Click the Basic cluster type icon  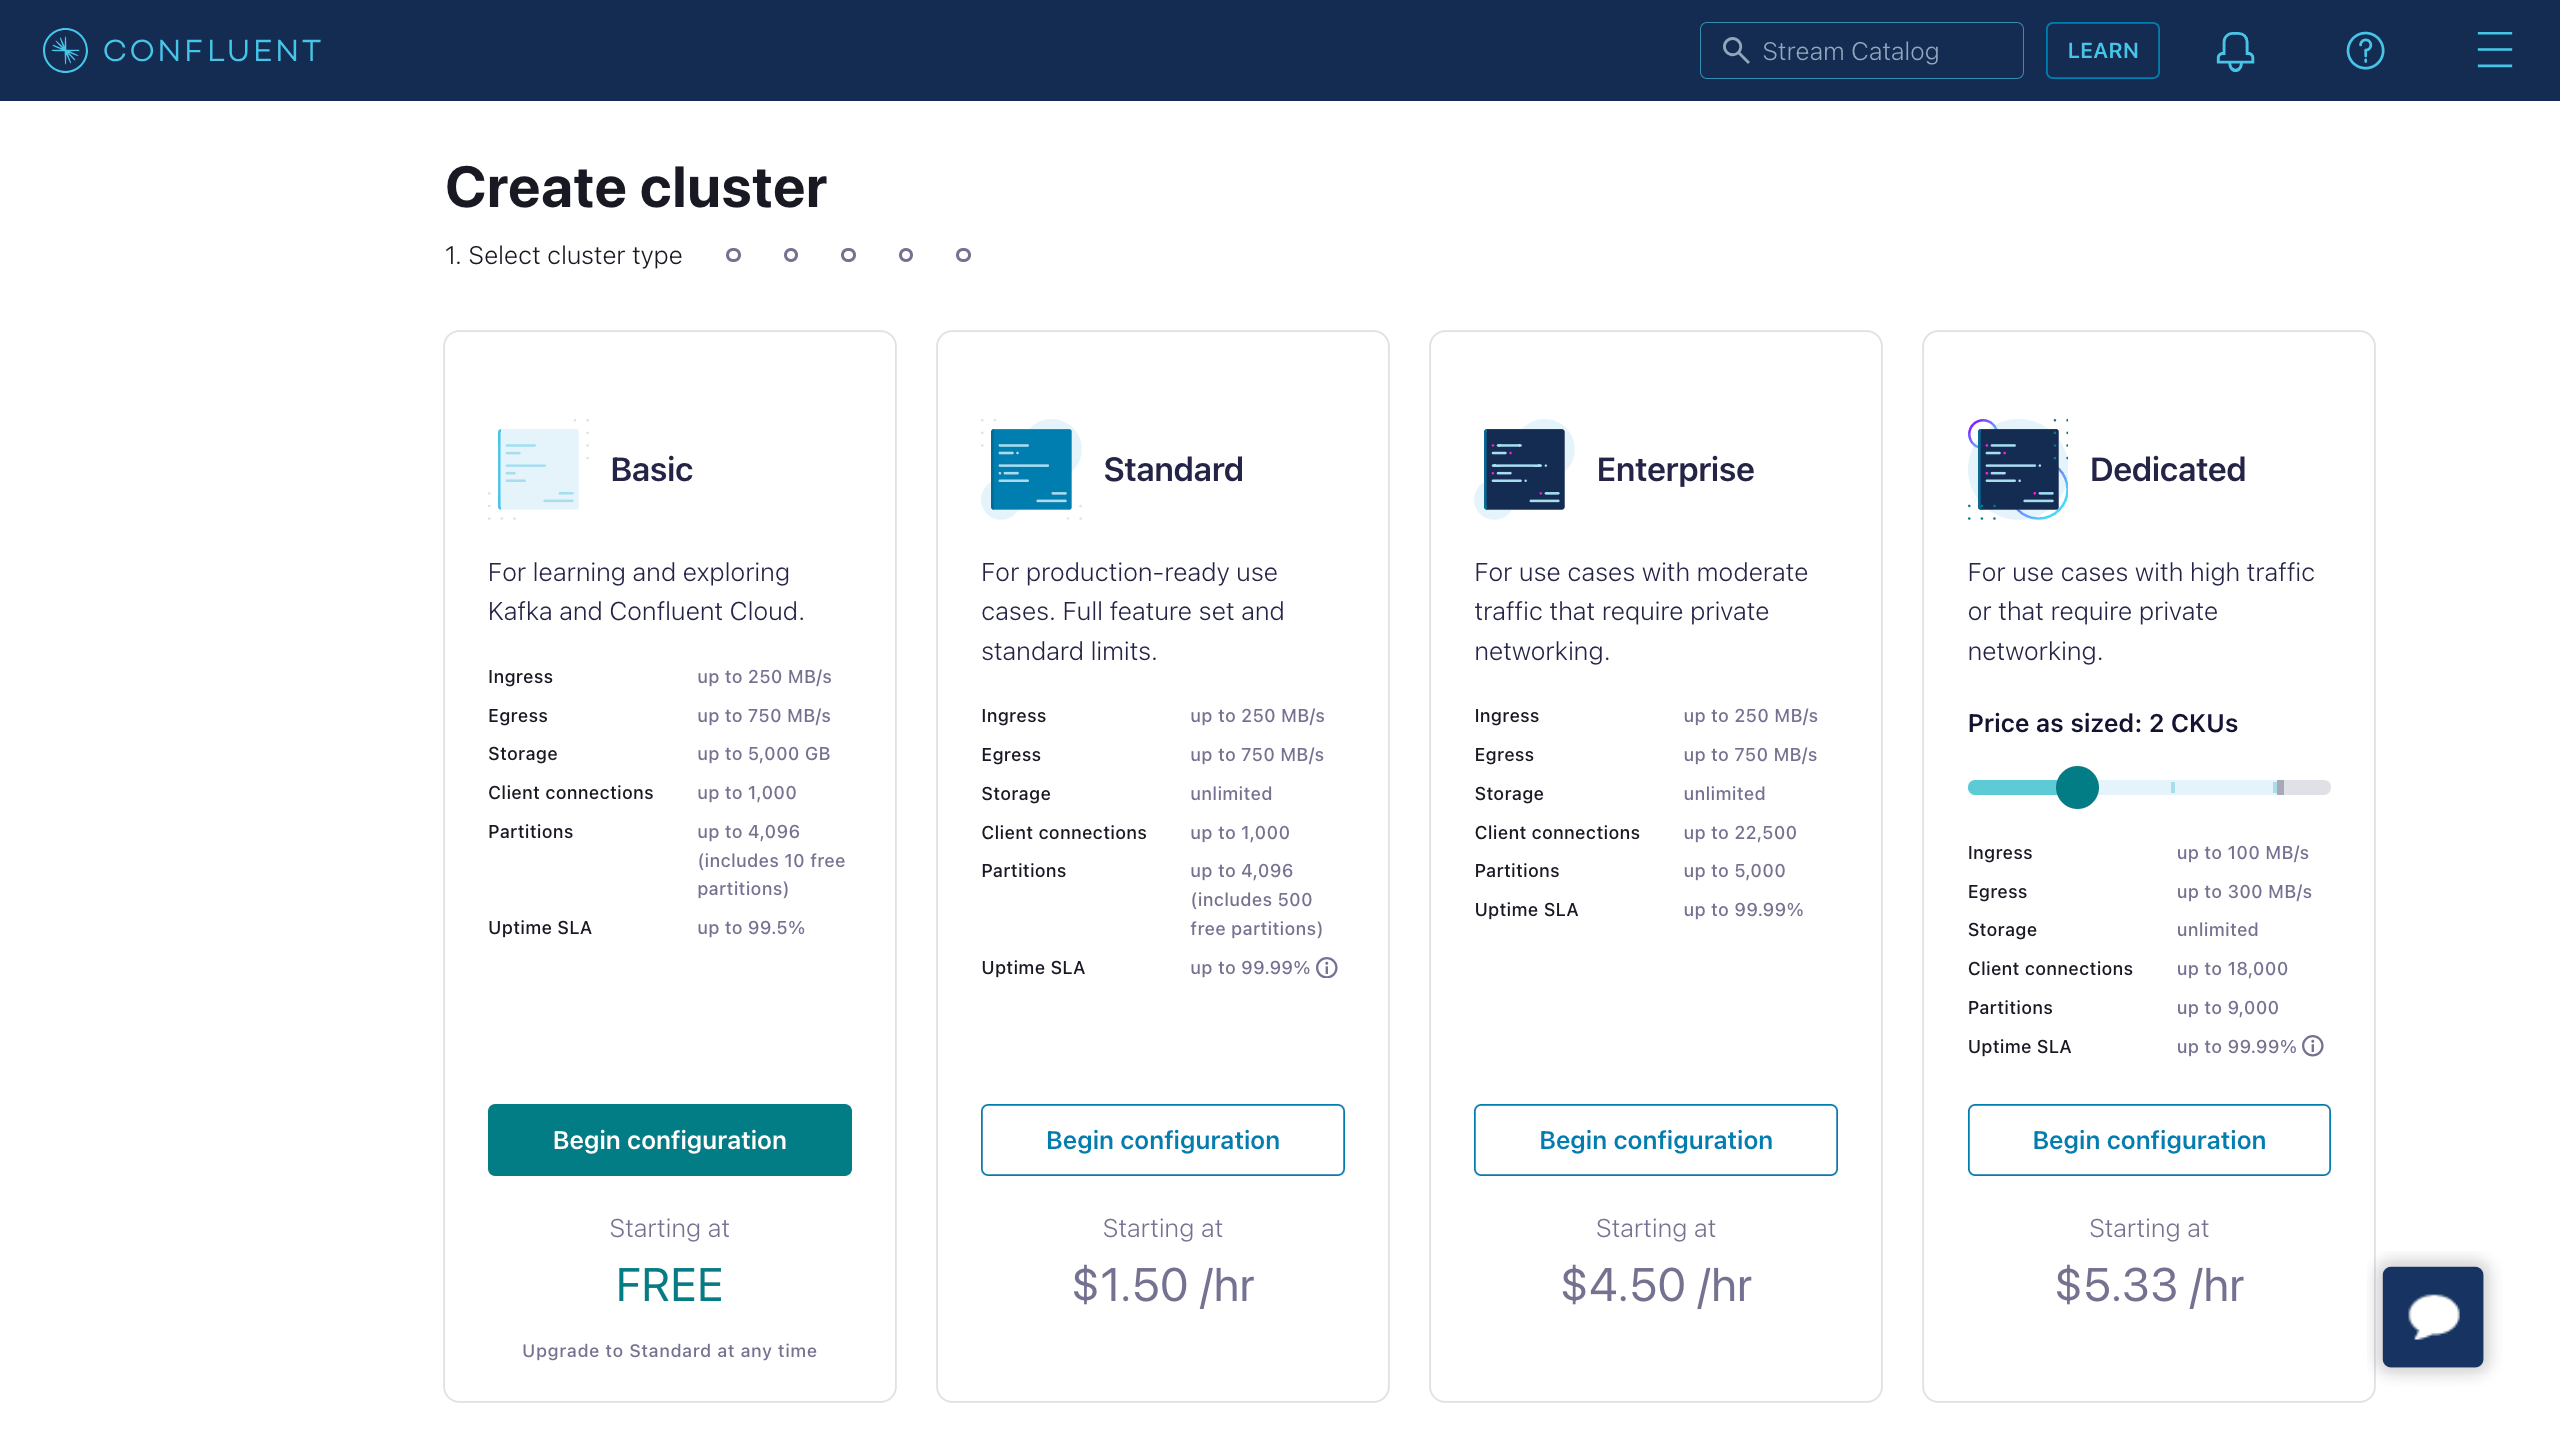pos(536,468)
